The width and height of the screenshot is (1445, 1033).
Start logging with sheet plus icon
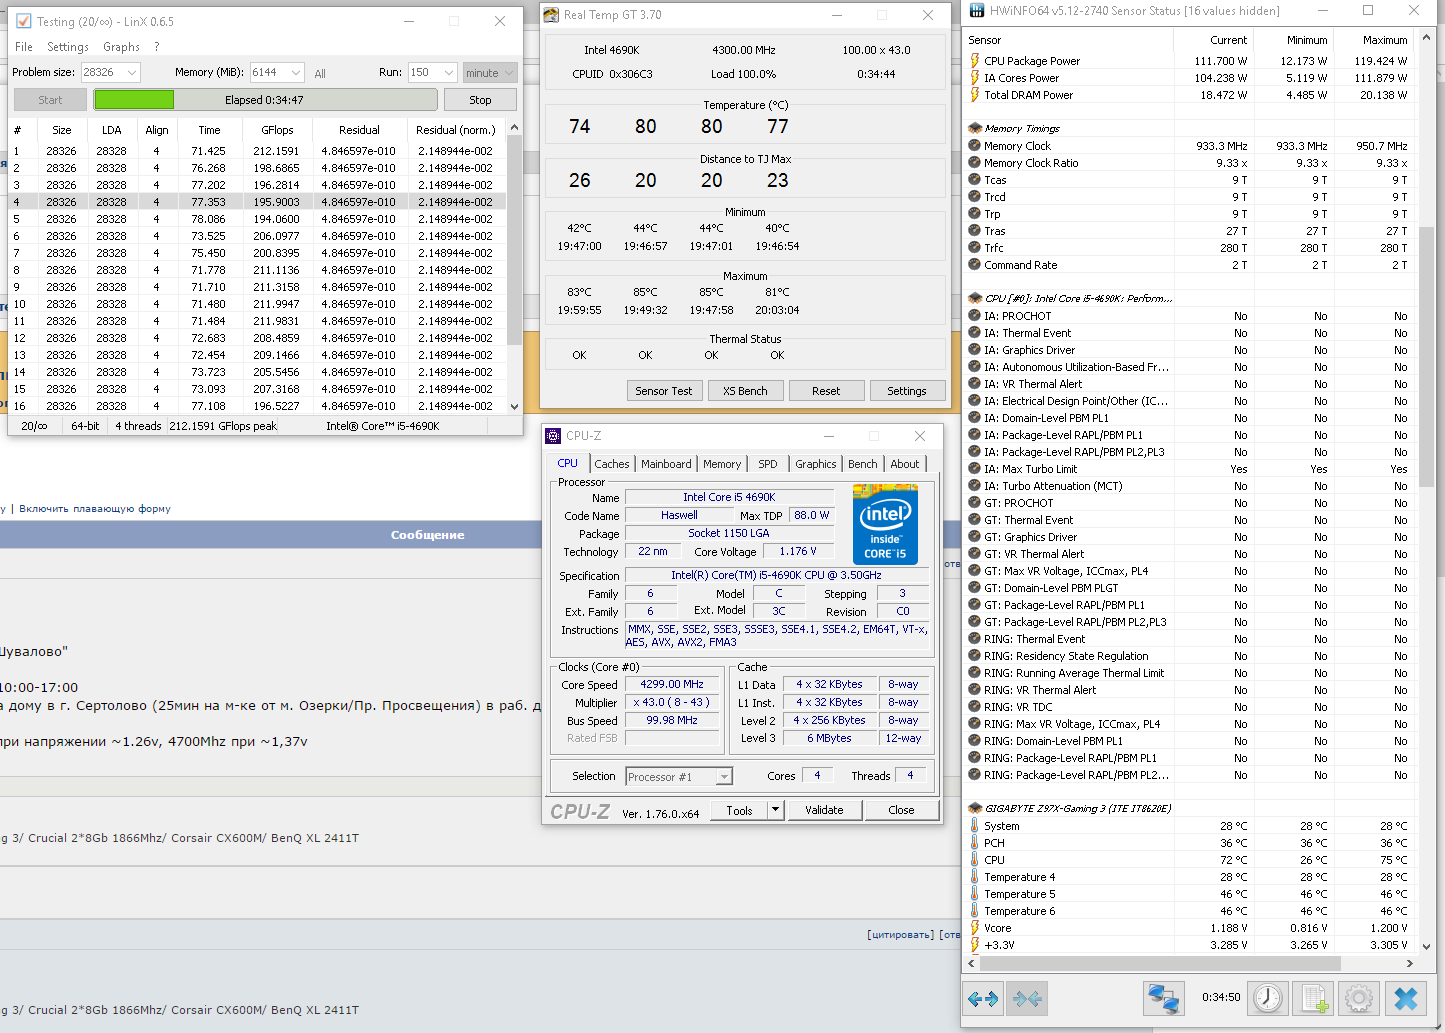1314,998
